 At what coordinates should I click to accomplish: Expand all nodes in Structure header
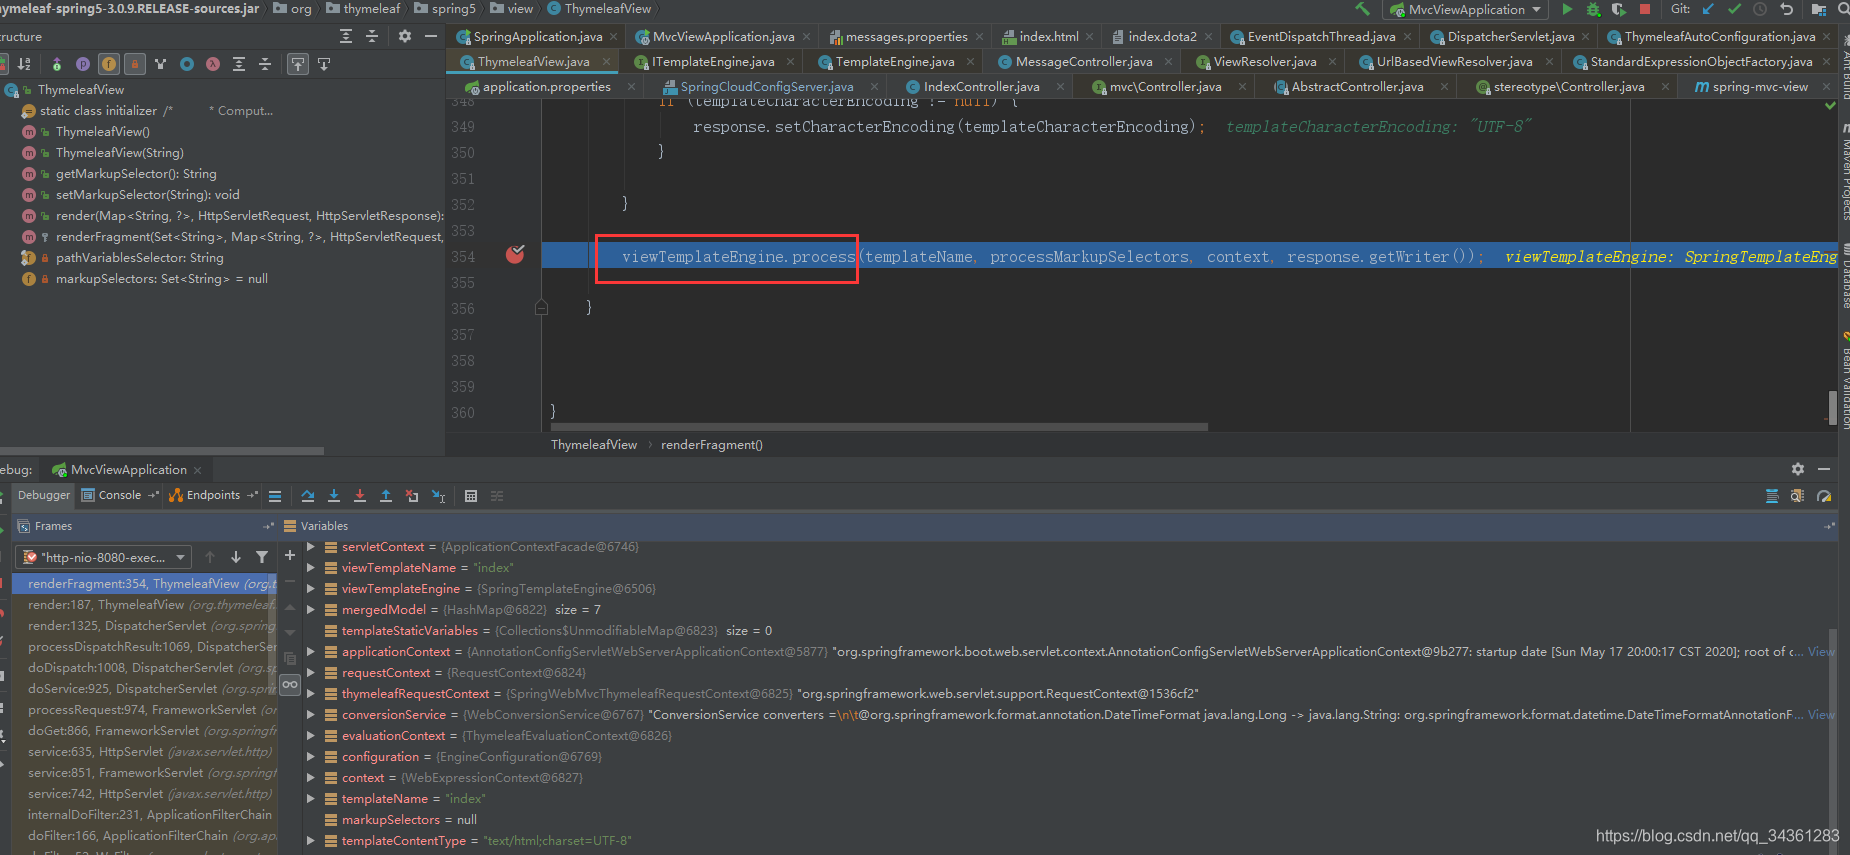click(346, 36)
